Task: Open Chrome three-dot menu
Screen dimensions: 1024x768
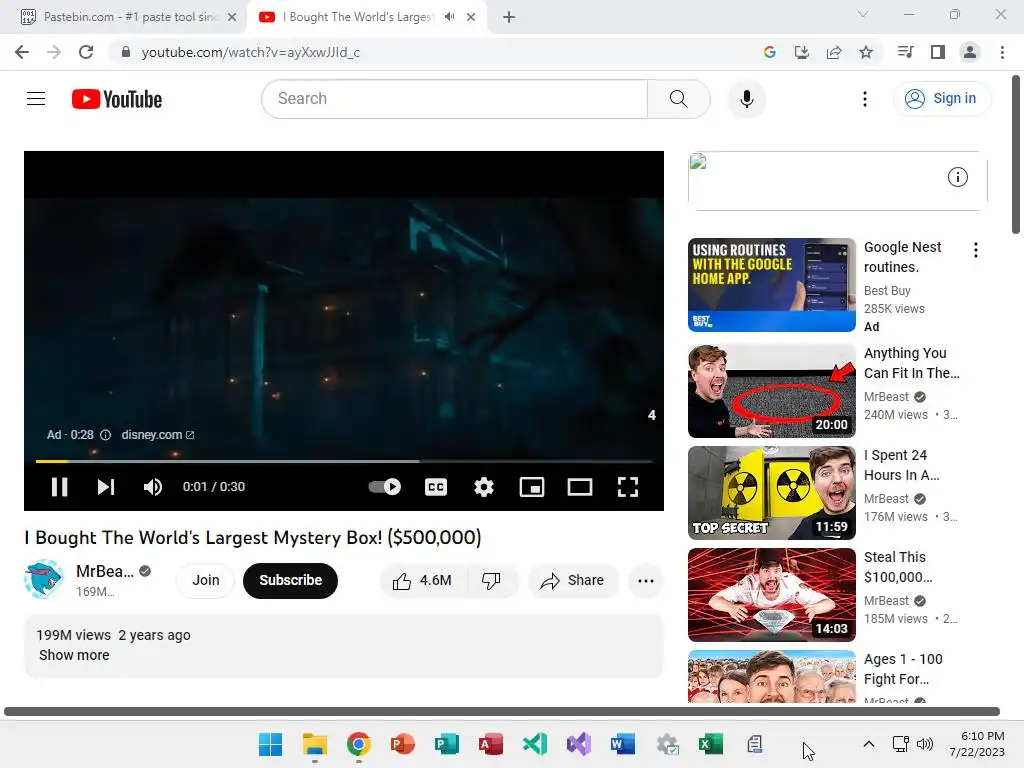Action: 1002,52
